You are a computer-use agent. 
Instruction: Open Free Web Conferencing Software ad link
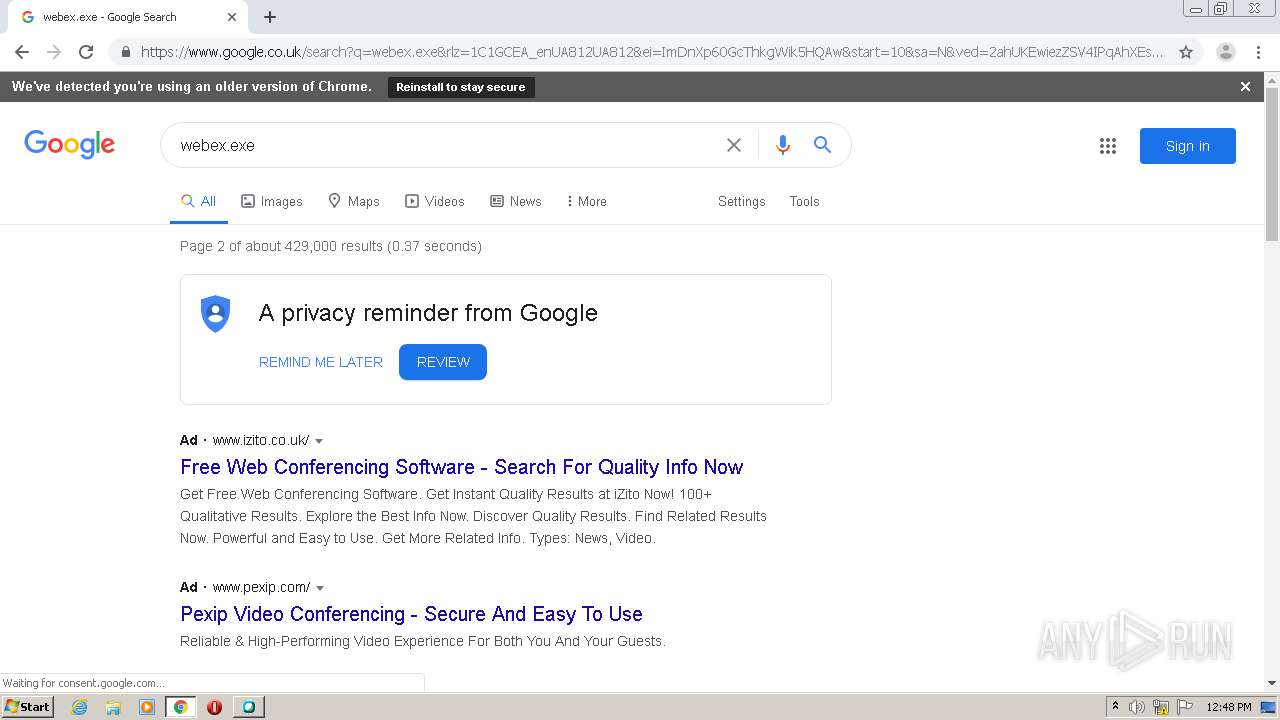[x=462, y=467]
